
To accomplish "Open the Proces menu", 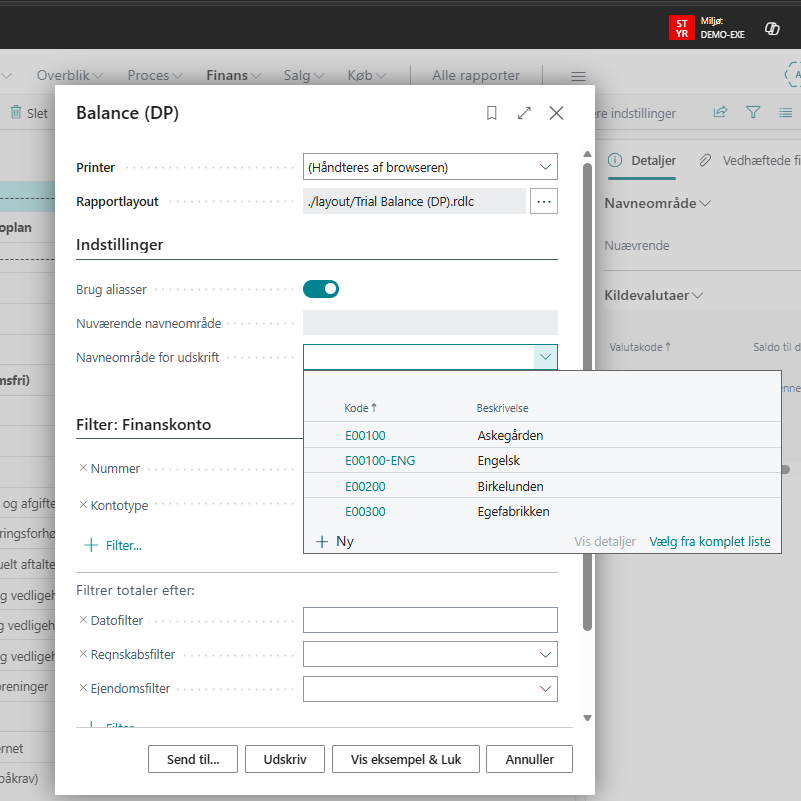I will point(155,76).
